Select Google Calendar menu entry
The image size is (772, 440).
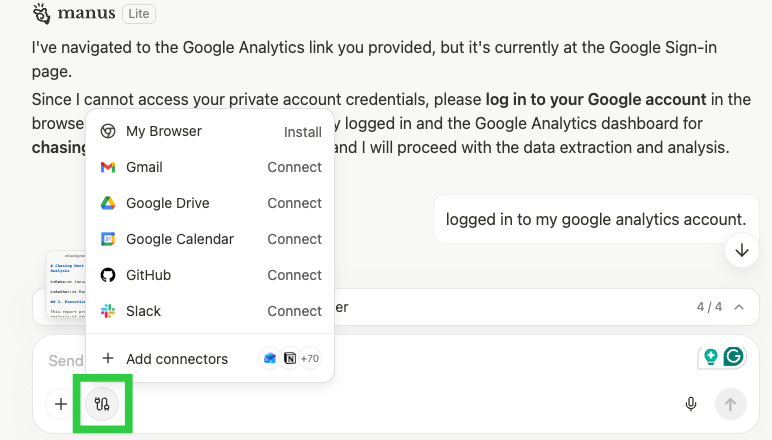[179, 239]
